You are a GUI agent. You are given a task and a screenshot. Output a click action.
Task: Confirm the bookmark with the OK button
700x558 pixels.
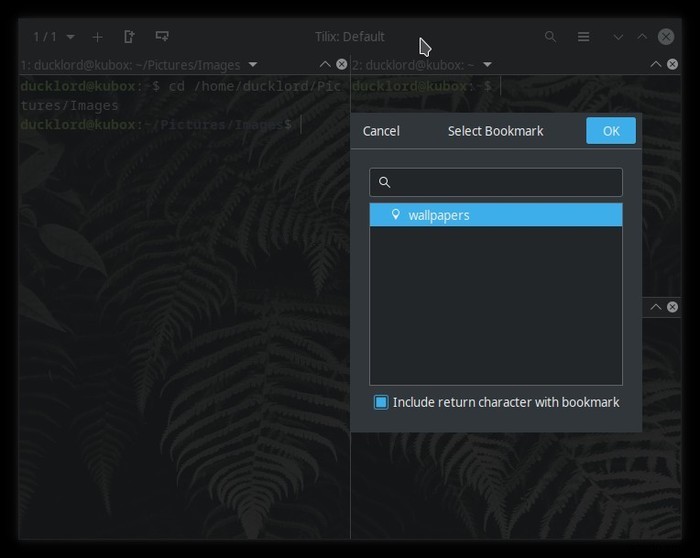(x=610, y=131)
